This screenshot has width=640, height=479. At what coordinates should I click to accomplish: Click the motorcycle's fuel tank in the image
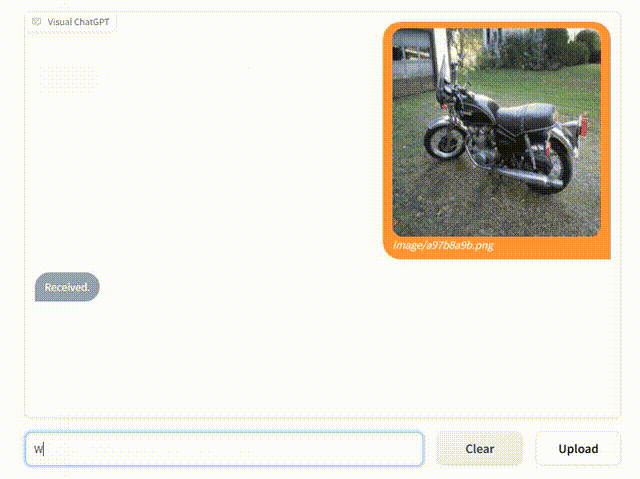[479, 108]
